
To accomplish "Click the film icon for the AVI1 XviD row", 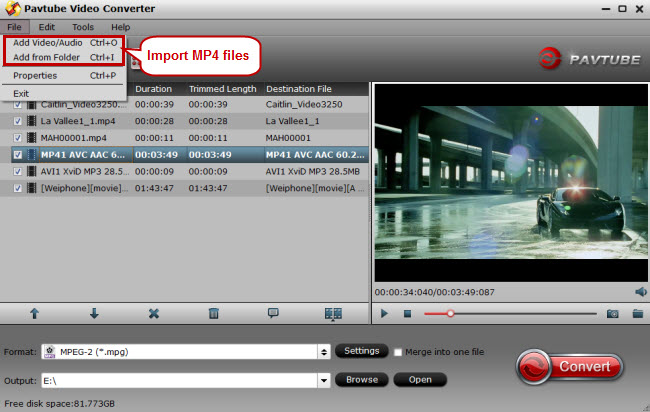I will 32,171.
